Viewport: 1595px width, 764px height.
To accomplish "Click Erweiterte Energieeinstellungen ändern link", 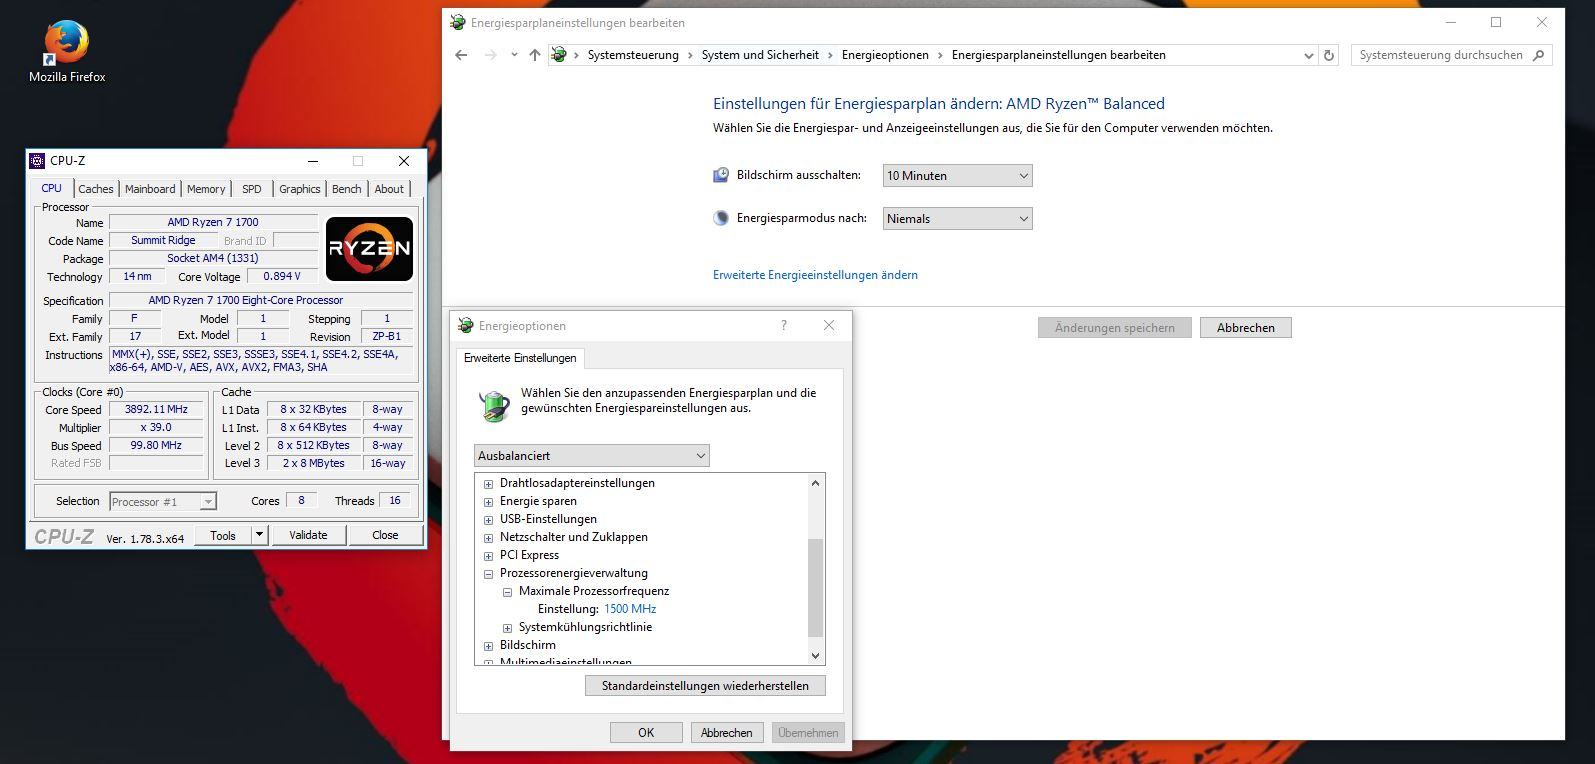I will tap(815, 275).
